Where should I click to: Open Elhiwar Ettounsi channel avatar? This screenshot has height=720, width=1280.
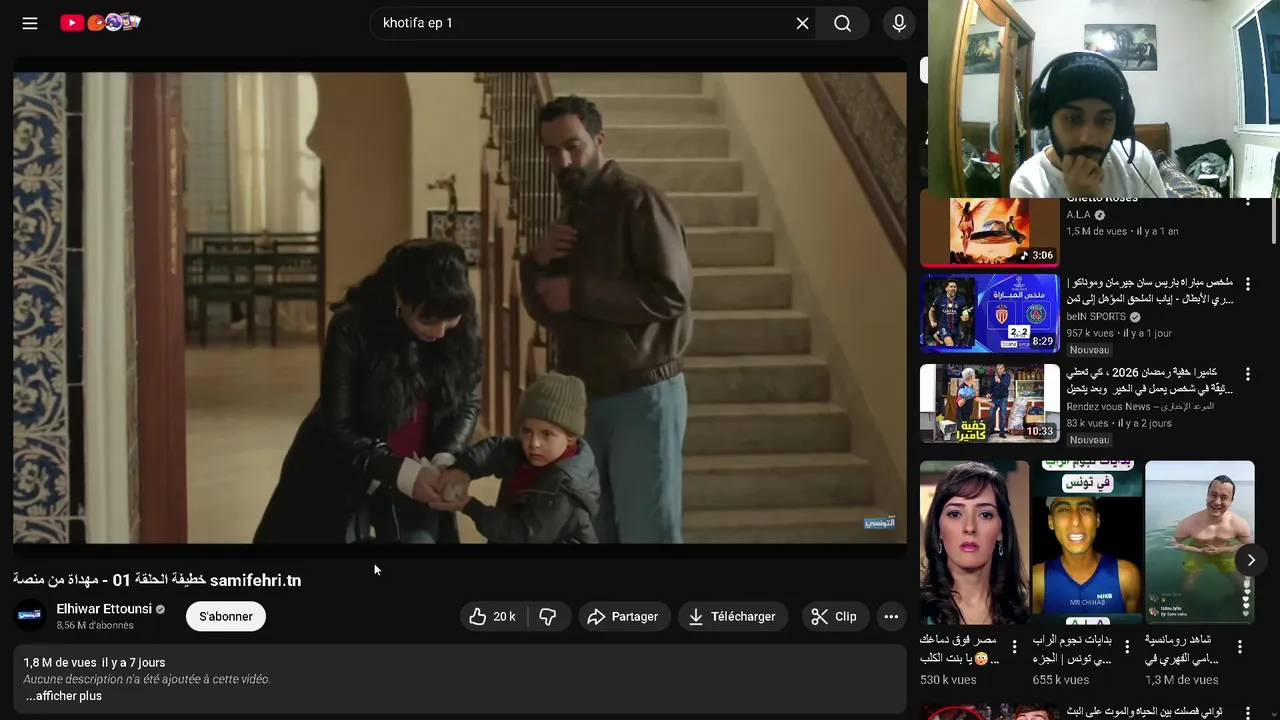[30, 616]
